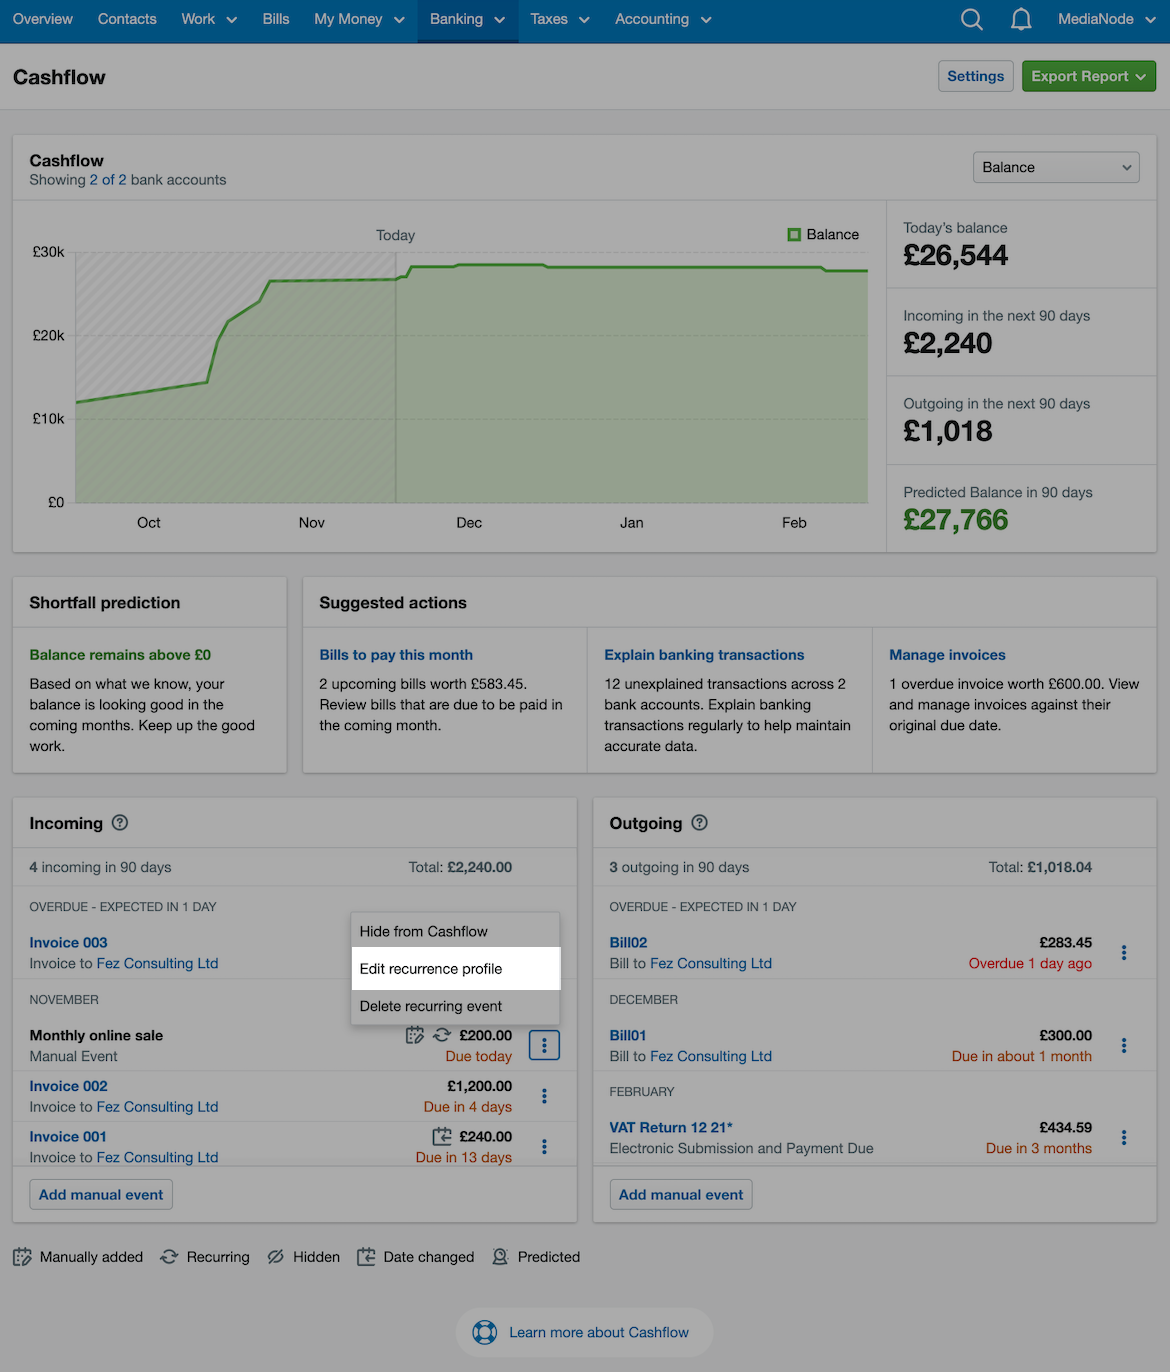Click the Recurring legend icon
The image size is (1170, 1372).
point(169,1257)
